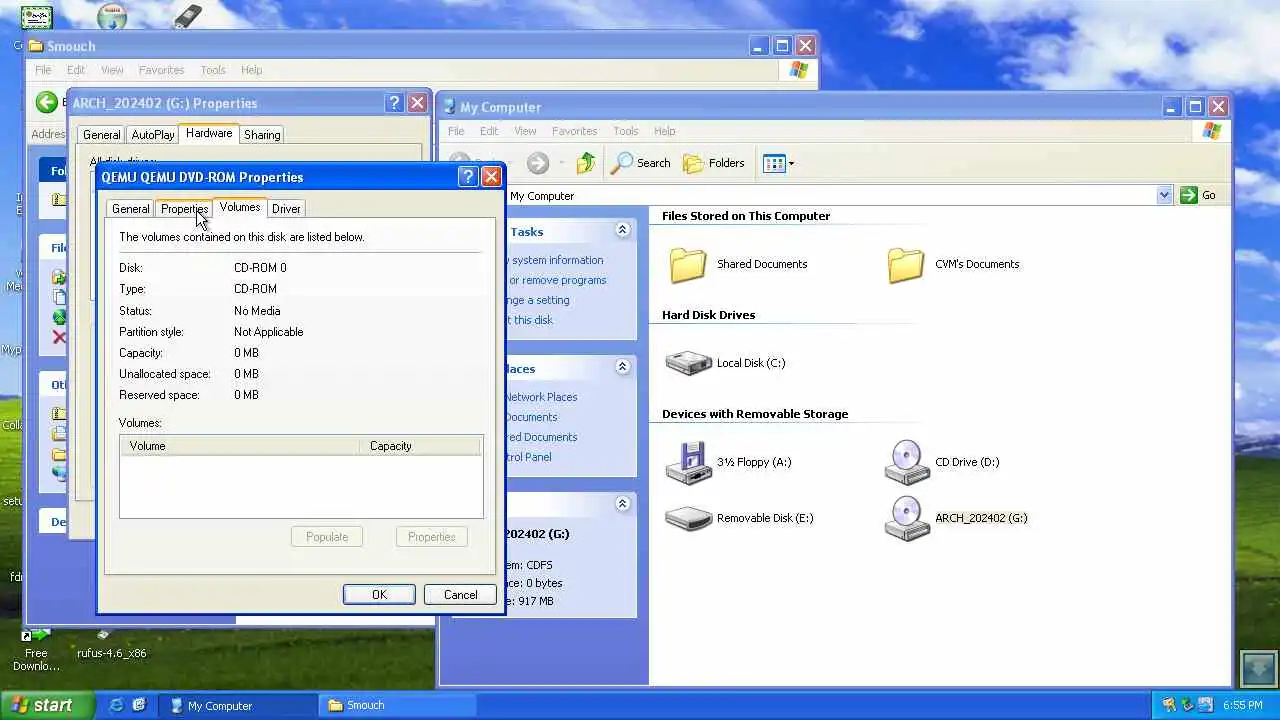Click the help question mark on ARCH_202402 Properties

tap(394, 103)
